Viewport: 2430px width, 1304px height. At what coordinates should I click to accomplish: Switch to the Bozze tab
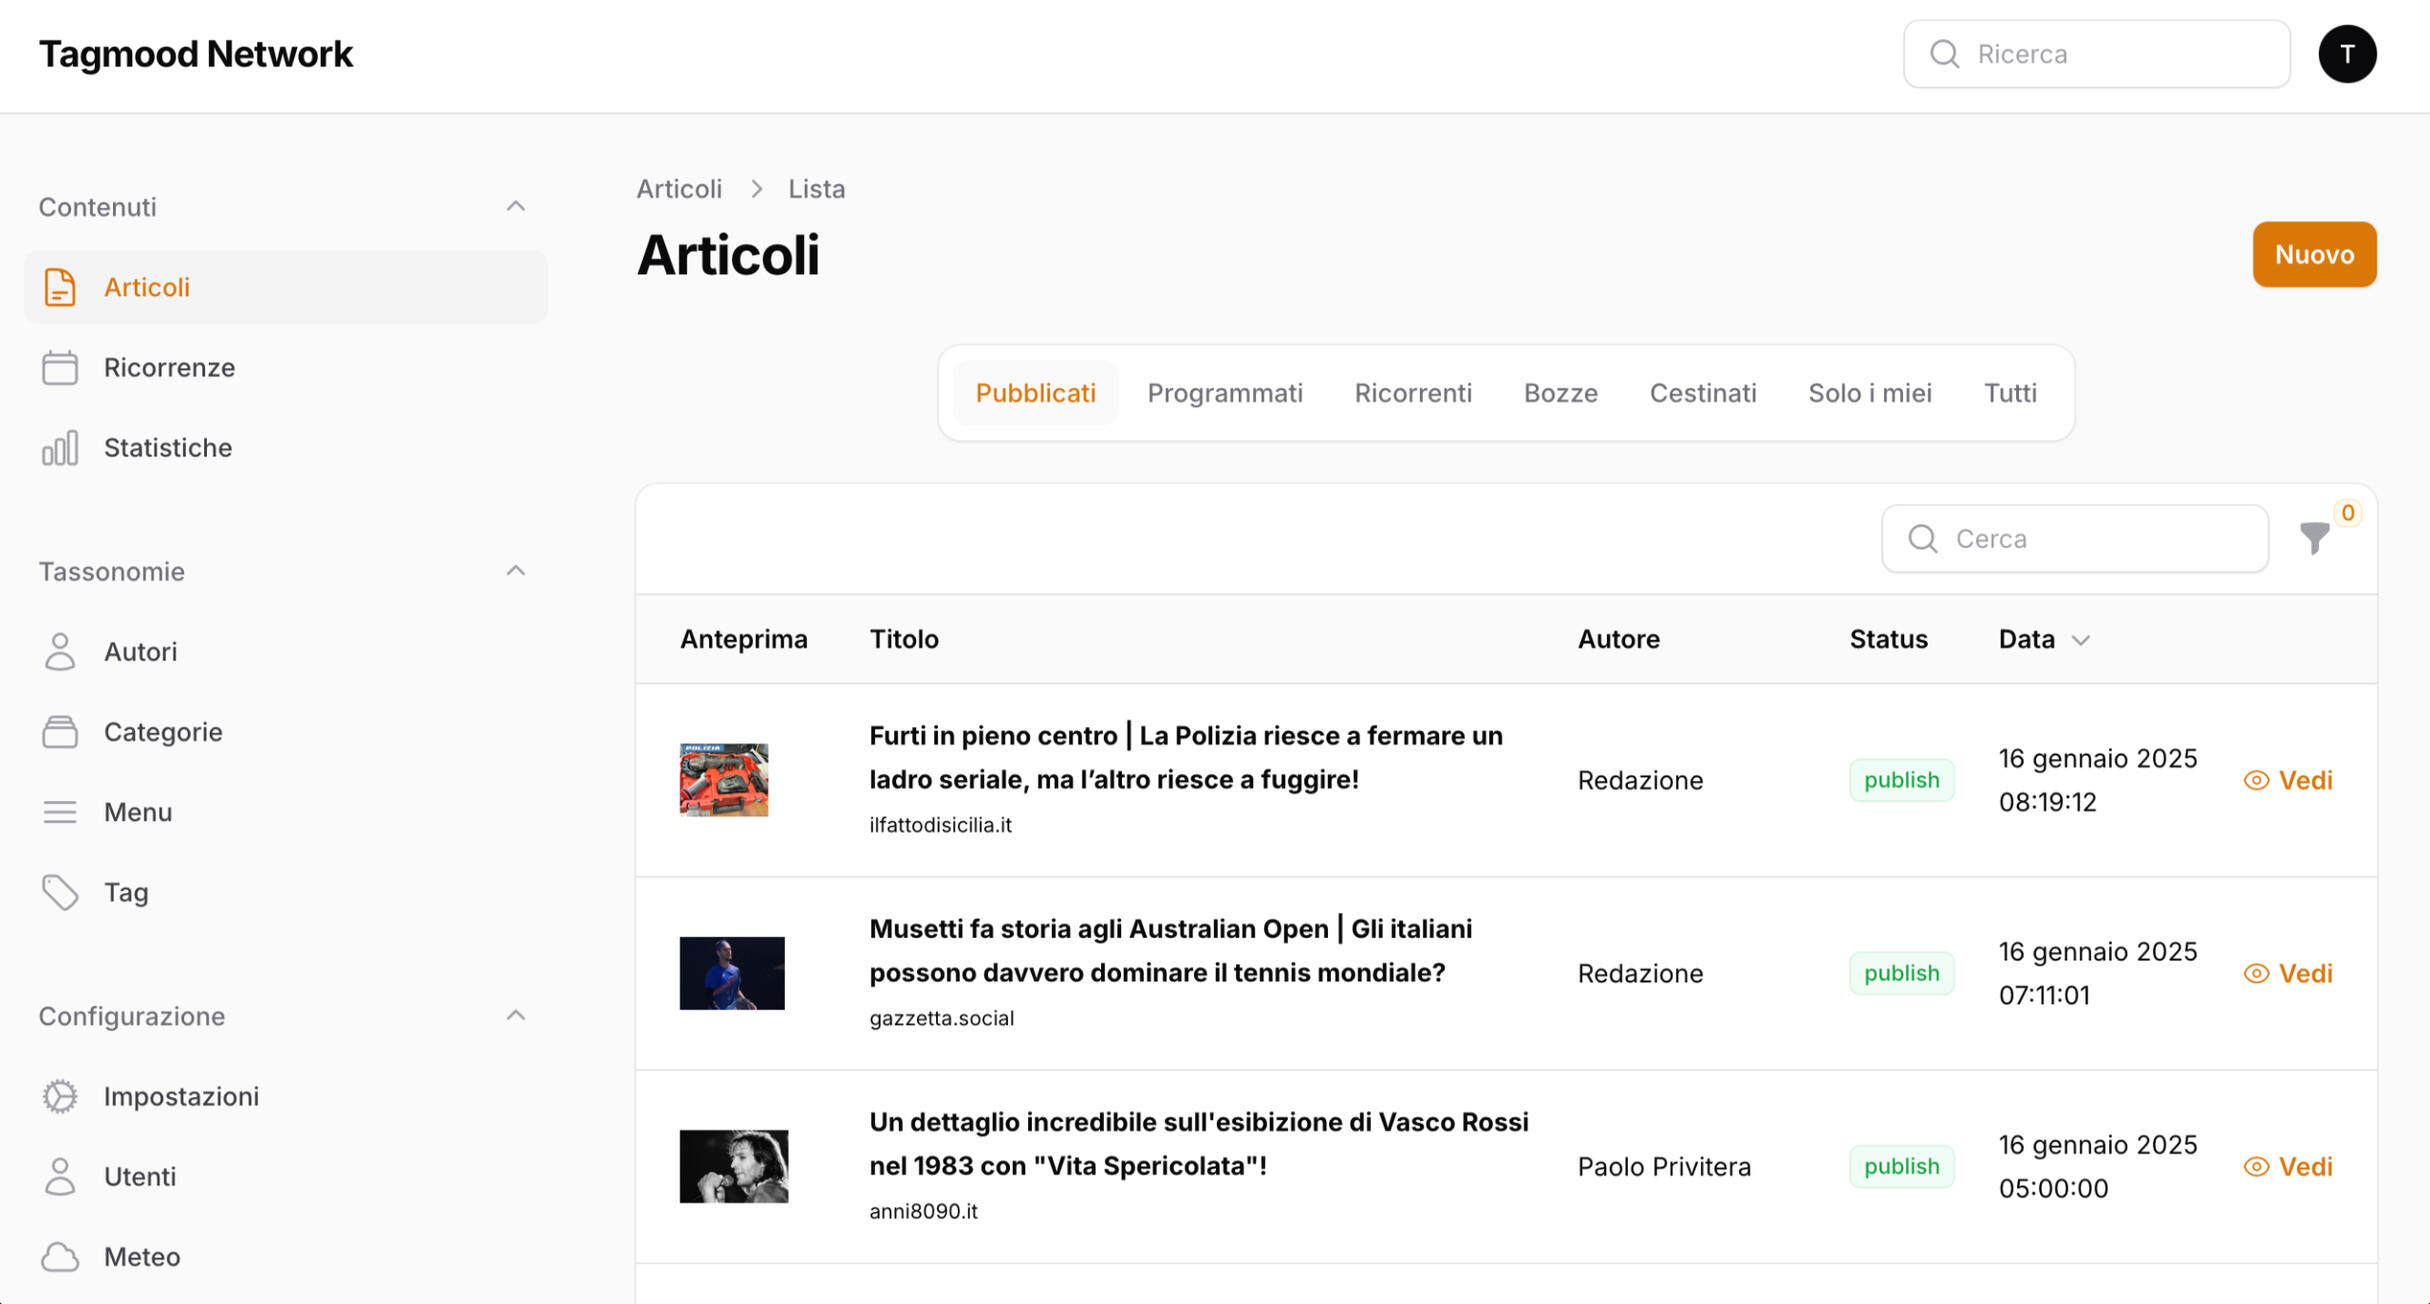[1560, 393]
